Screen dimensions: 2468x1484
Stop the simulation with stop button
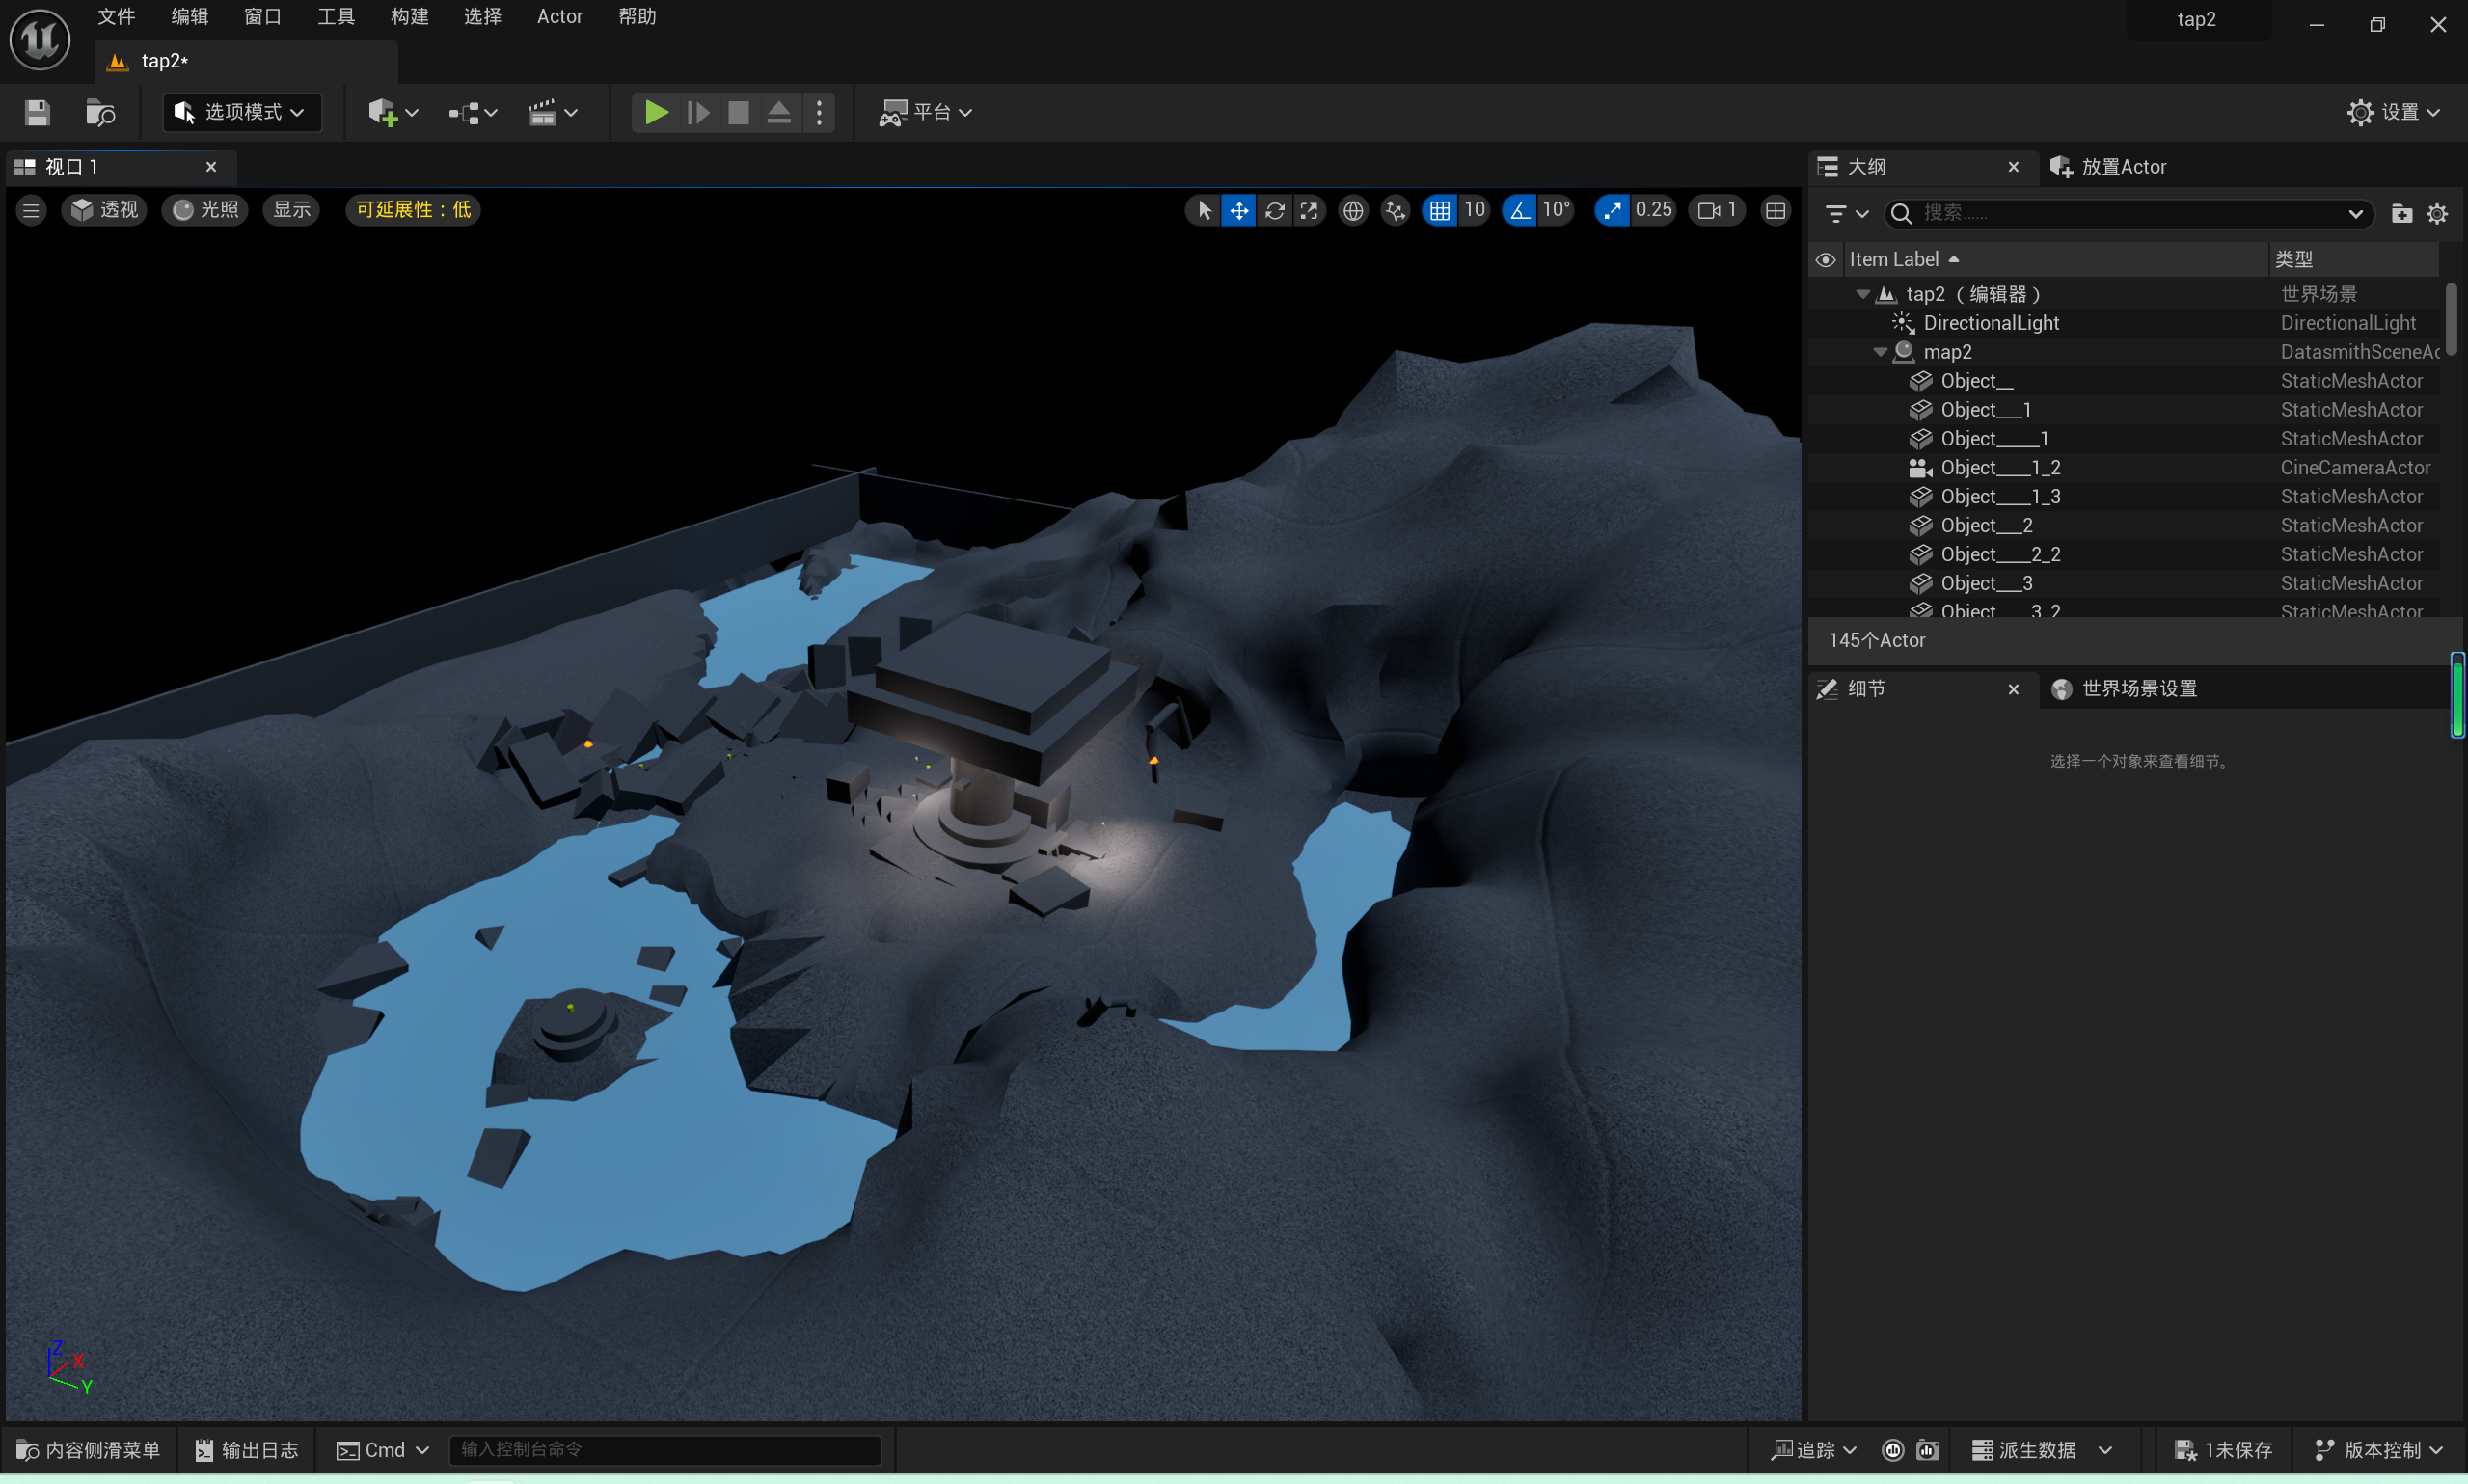[x=738, y=112]
